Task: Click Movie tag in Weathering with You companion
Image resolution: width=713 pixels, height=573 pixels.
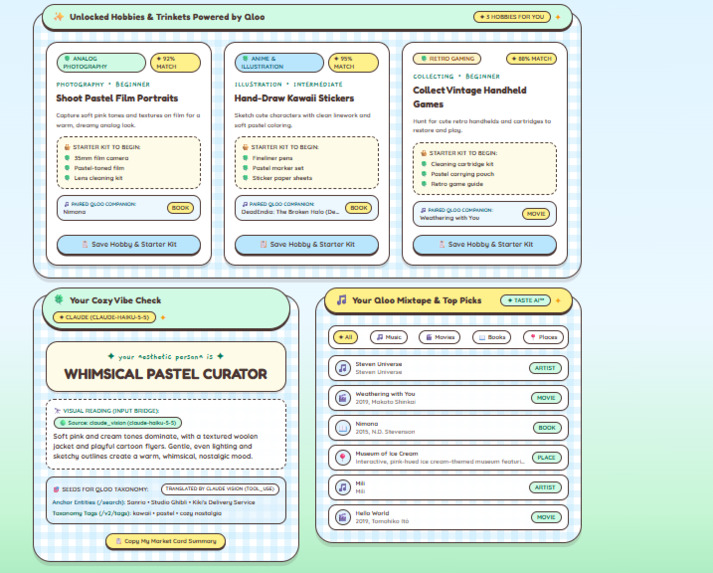Action: pyautogui.click(x=536, y=214)
